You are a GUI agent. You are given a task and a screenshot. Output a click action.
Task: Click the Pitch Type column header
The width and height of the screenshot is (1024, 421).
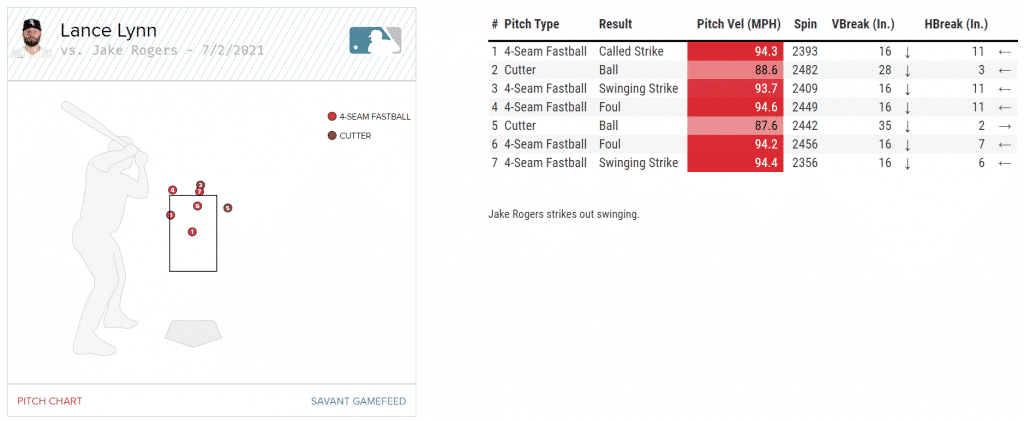[532, 24]
